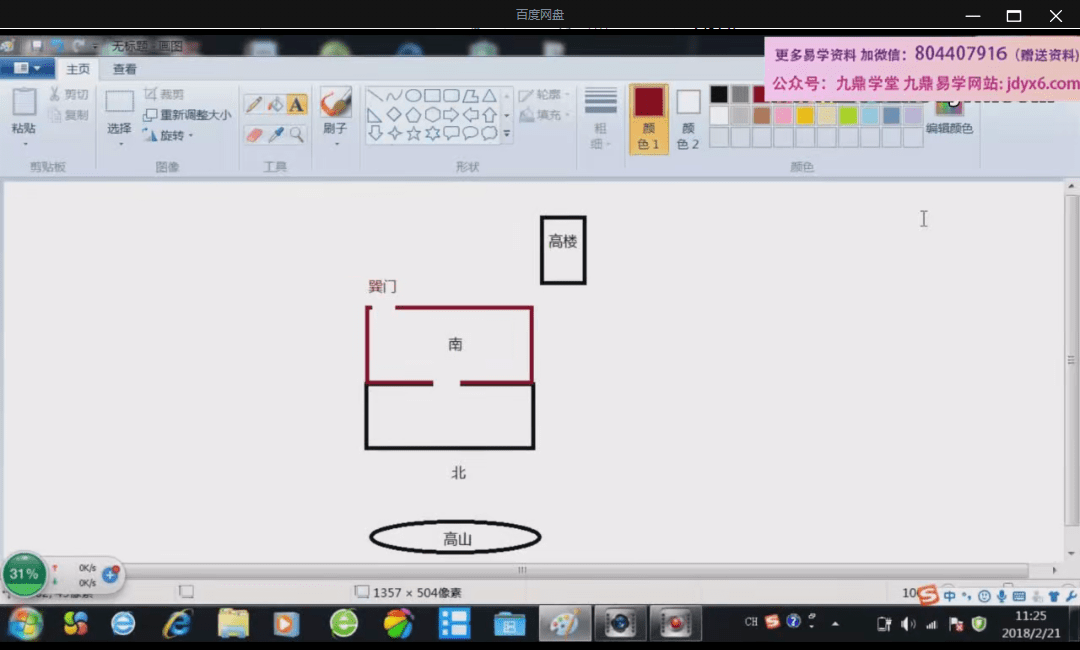Select 颜色 1 (Color 1) box
Image resolution: width=1080 pixels, height=650 pixels.
coord(649,118)
